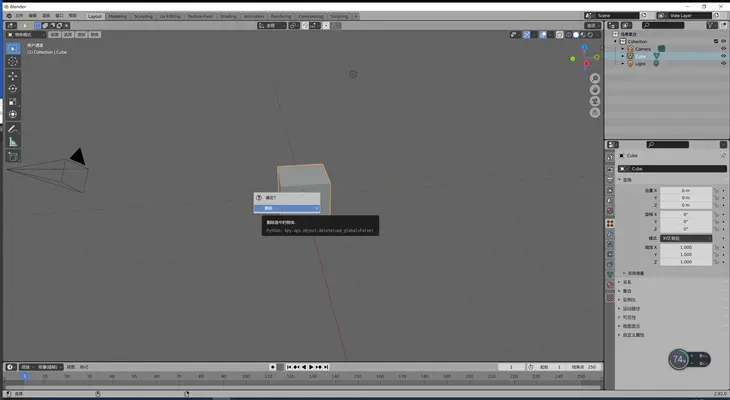Collapse the Transform panel in properties
This screenshot has height=400, width=730.
620,180
